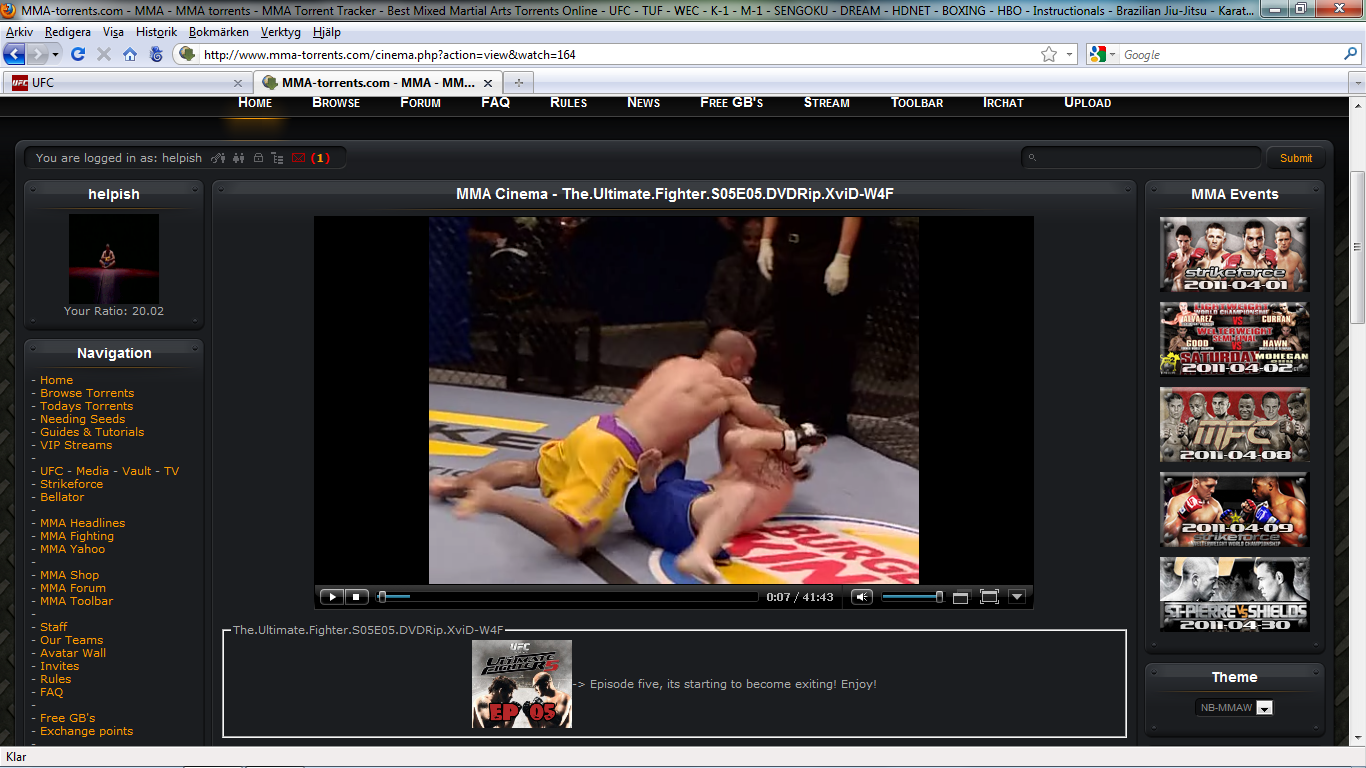Screen dimensions: 1366x768
Task: Click in the Google search field
Action: [1230, 54]
